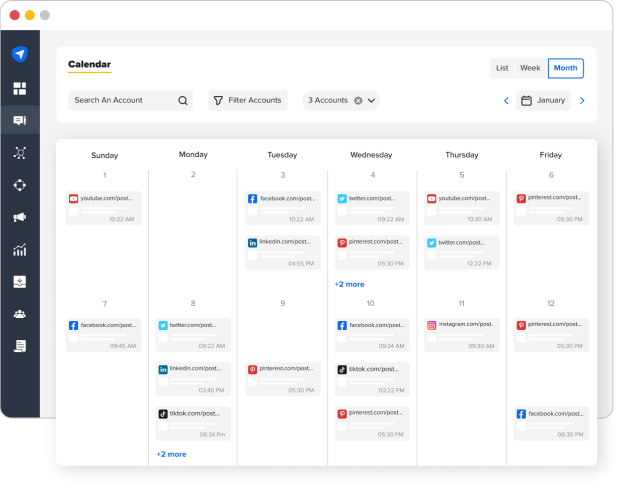Screen dimensions: 620x489
Task: Click the Wednesday column header
Action: tap(371, 155)
